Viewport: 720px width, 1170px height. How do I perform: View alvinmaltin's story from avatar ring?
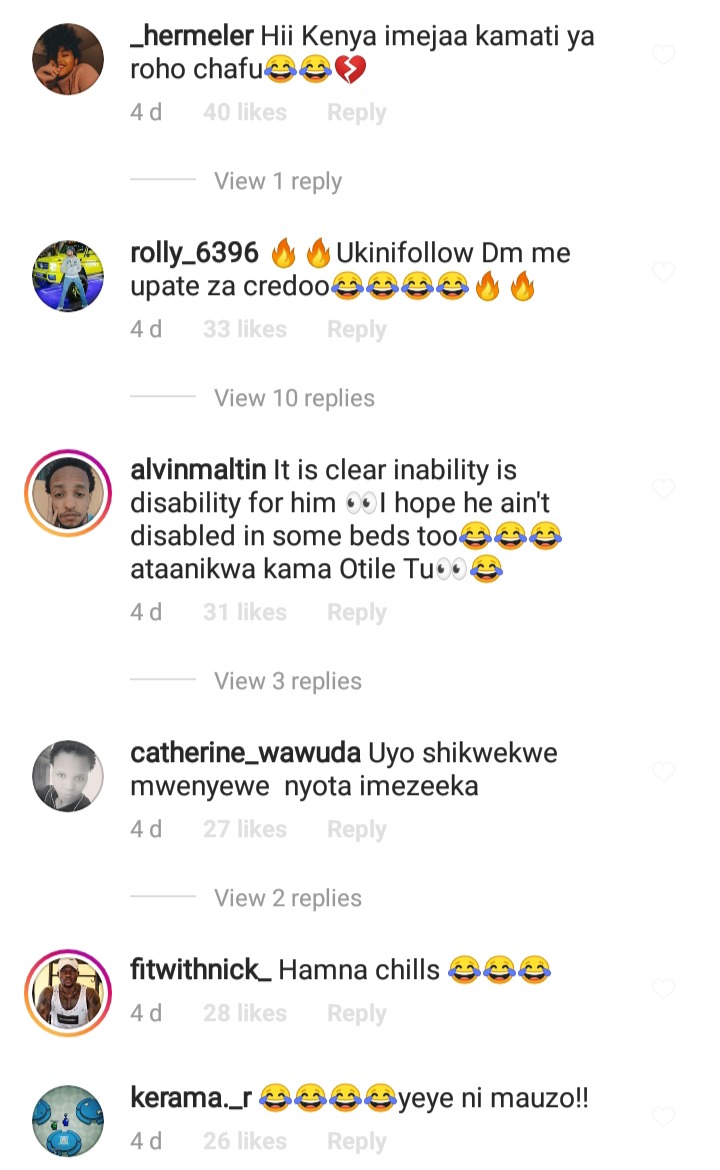pyautogui.click(x=68, y=492)
